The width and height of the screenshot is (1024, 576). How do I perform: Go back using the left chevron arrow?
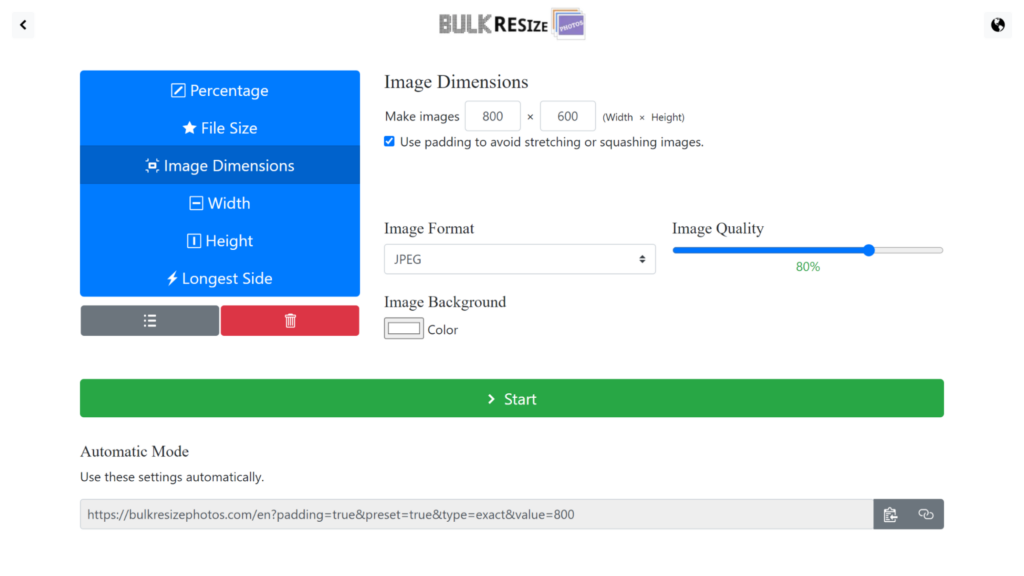click(x=24, y=25)
